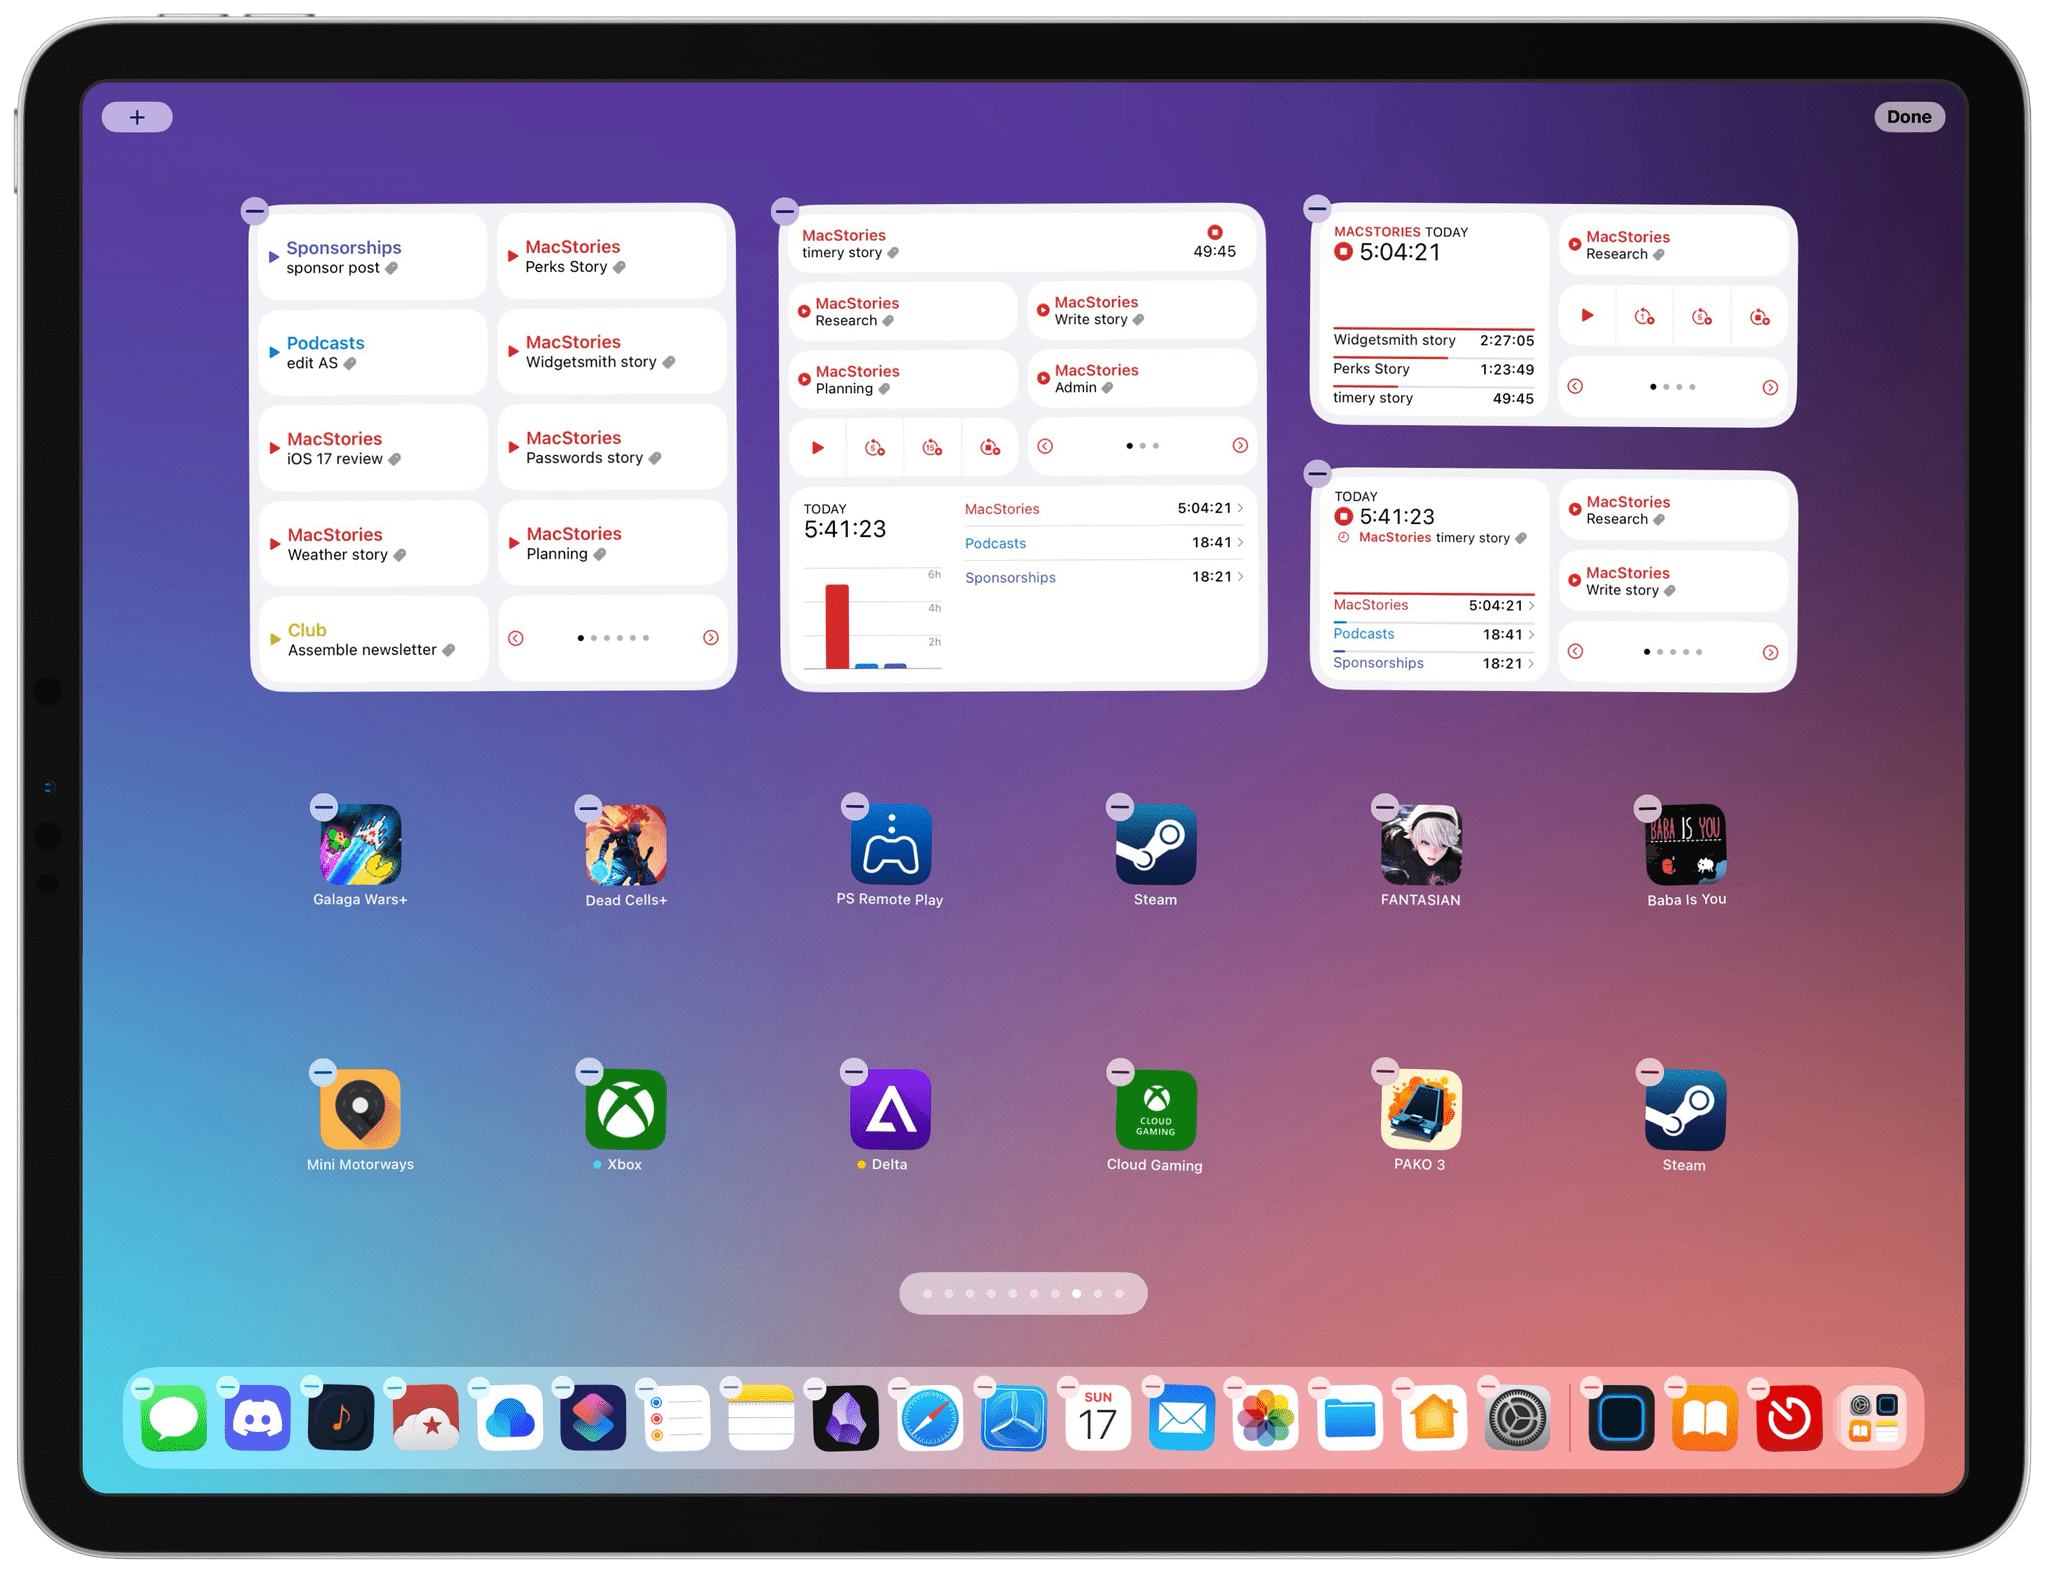Click the home screen page dots indicator
Screen dimensions: 2048x1576
coord(1023,1293)
